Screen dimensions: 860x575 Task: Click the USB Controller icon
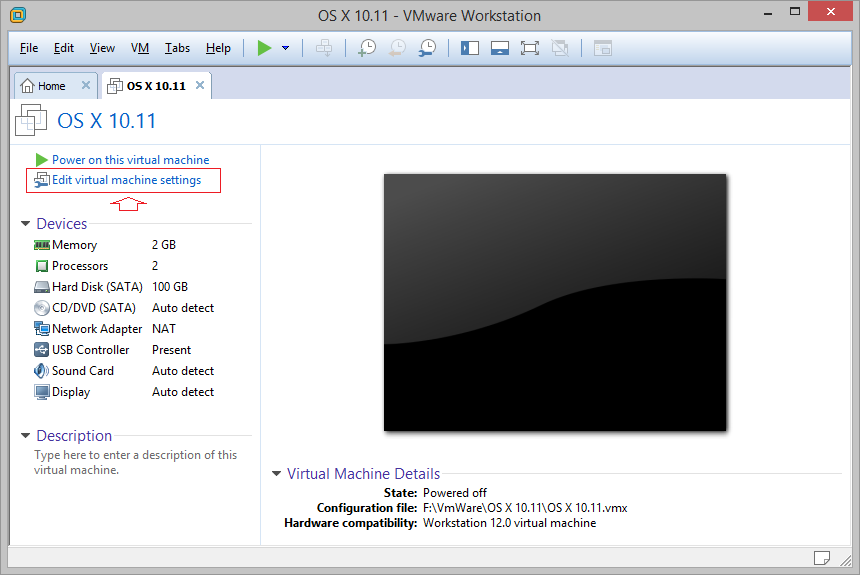[x=42, y=350]
